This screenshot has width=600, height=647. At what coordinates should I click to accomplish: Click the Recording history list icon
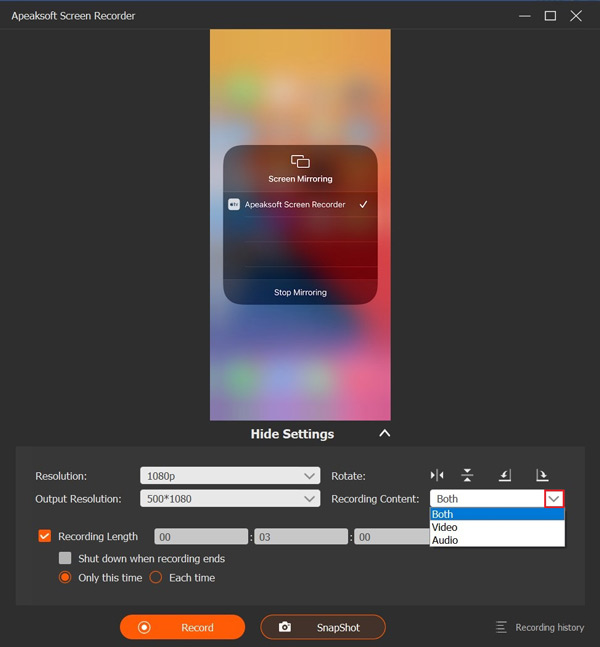pyautogui.click(x=501, y=627)
